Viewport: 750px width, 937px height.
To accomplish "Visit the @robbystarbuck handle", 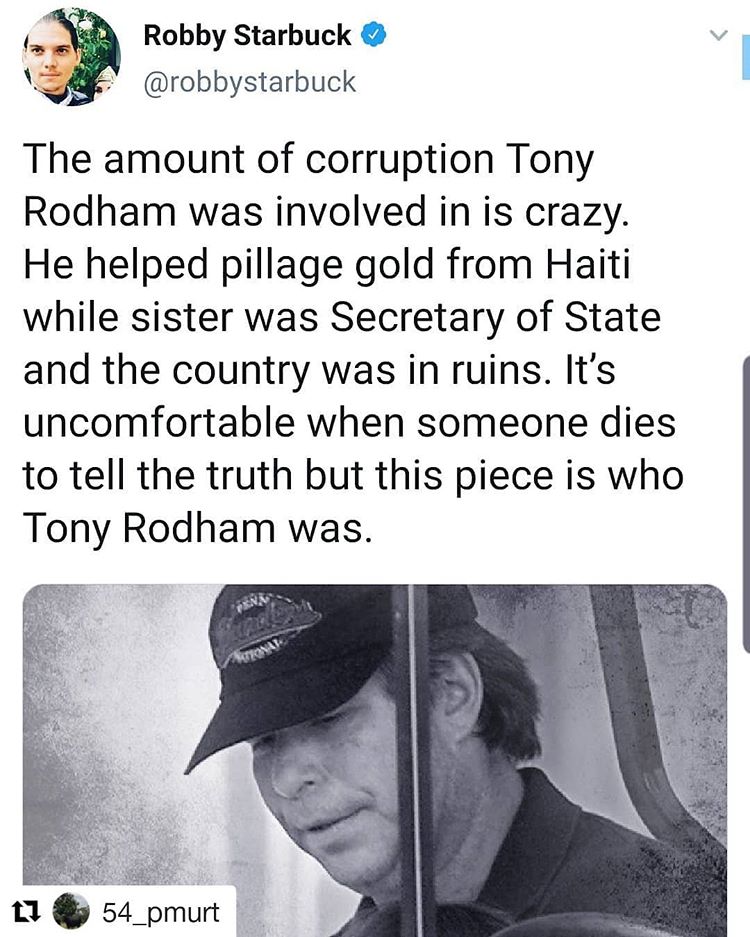I will coord(249,82).
